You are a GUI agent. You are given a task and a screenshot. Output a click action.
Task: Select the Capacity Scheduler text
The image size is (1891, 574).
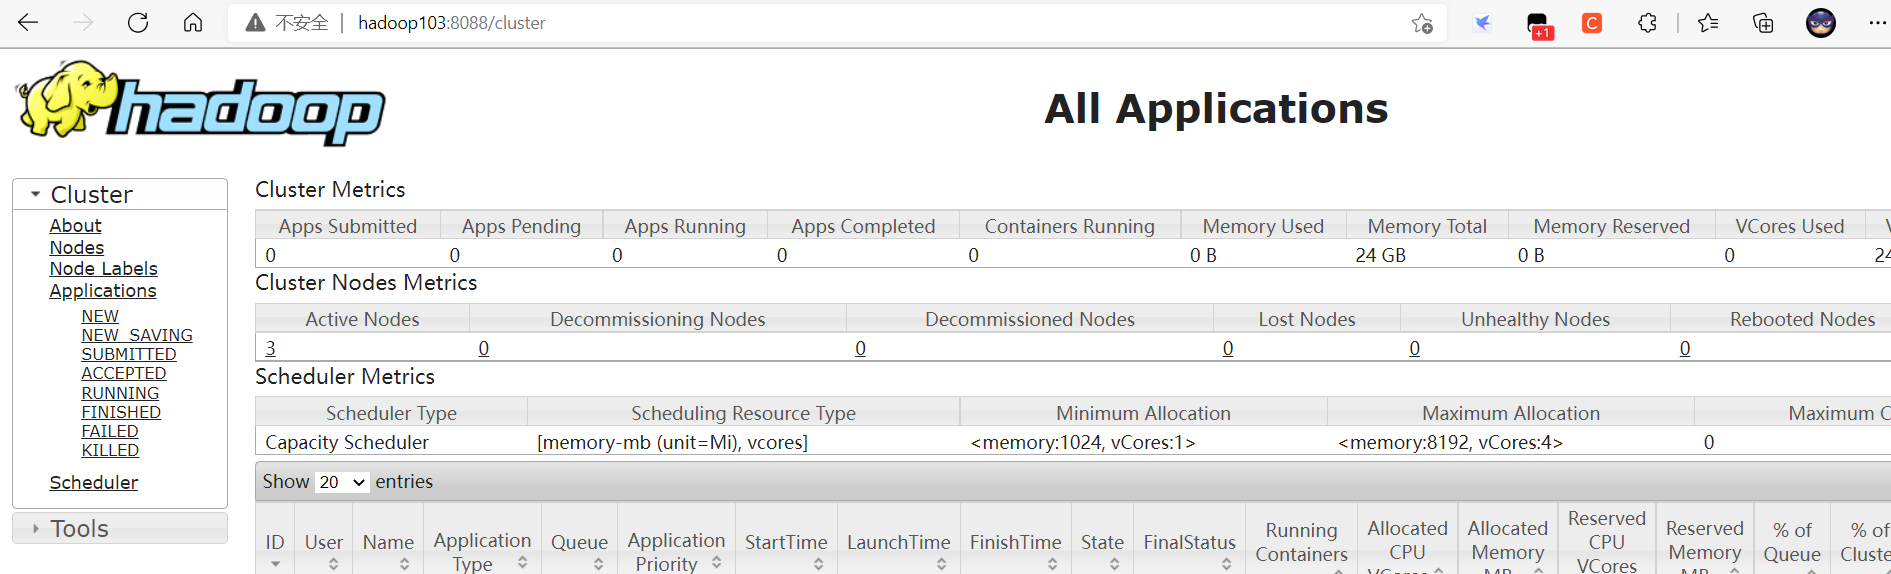click(347, 442)
